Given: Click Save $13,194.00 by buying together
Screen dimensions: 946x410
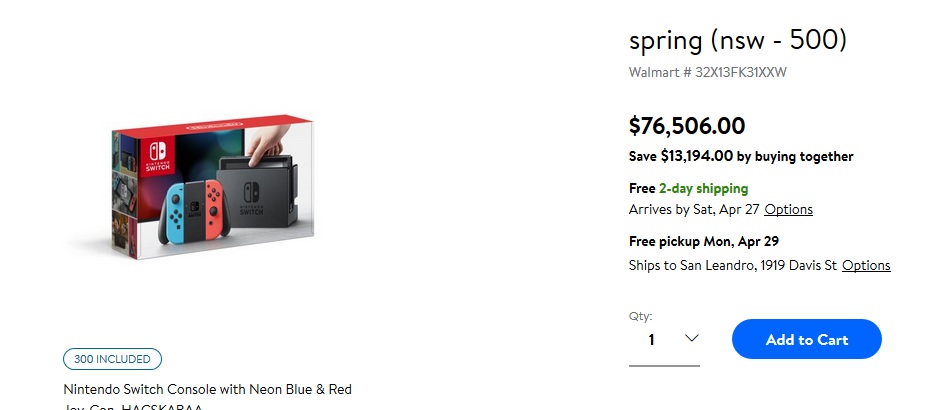Looking at the screenshot, I should pos(741,156).
